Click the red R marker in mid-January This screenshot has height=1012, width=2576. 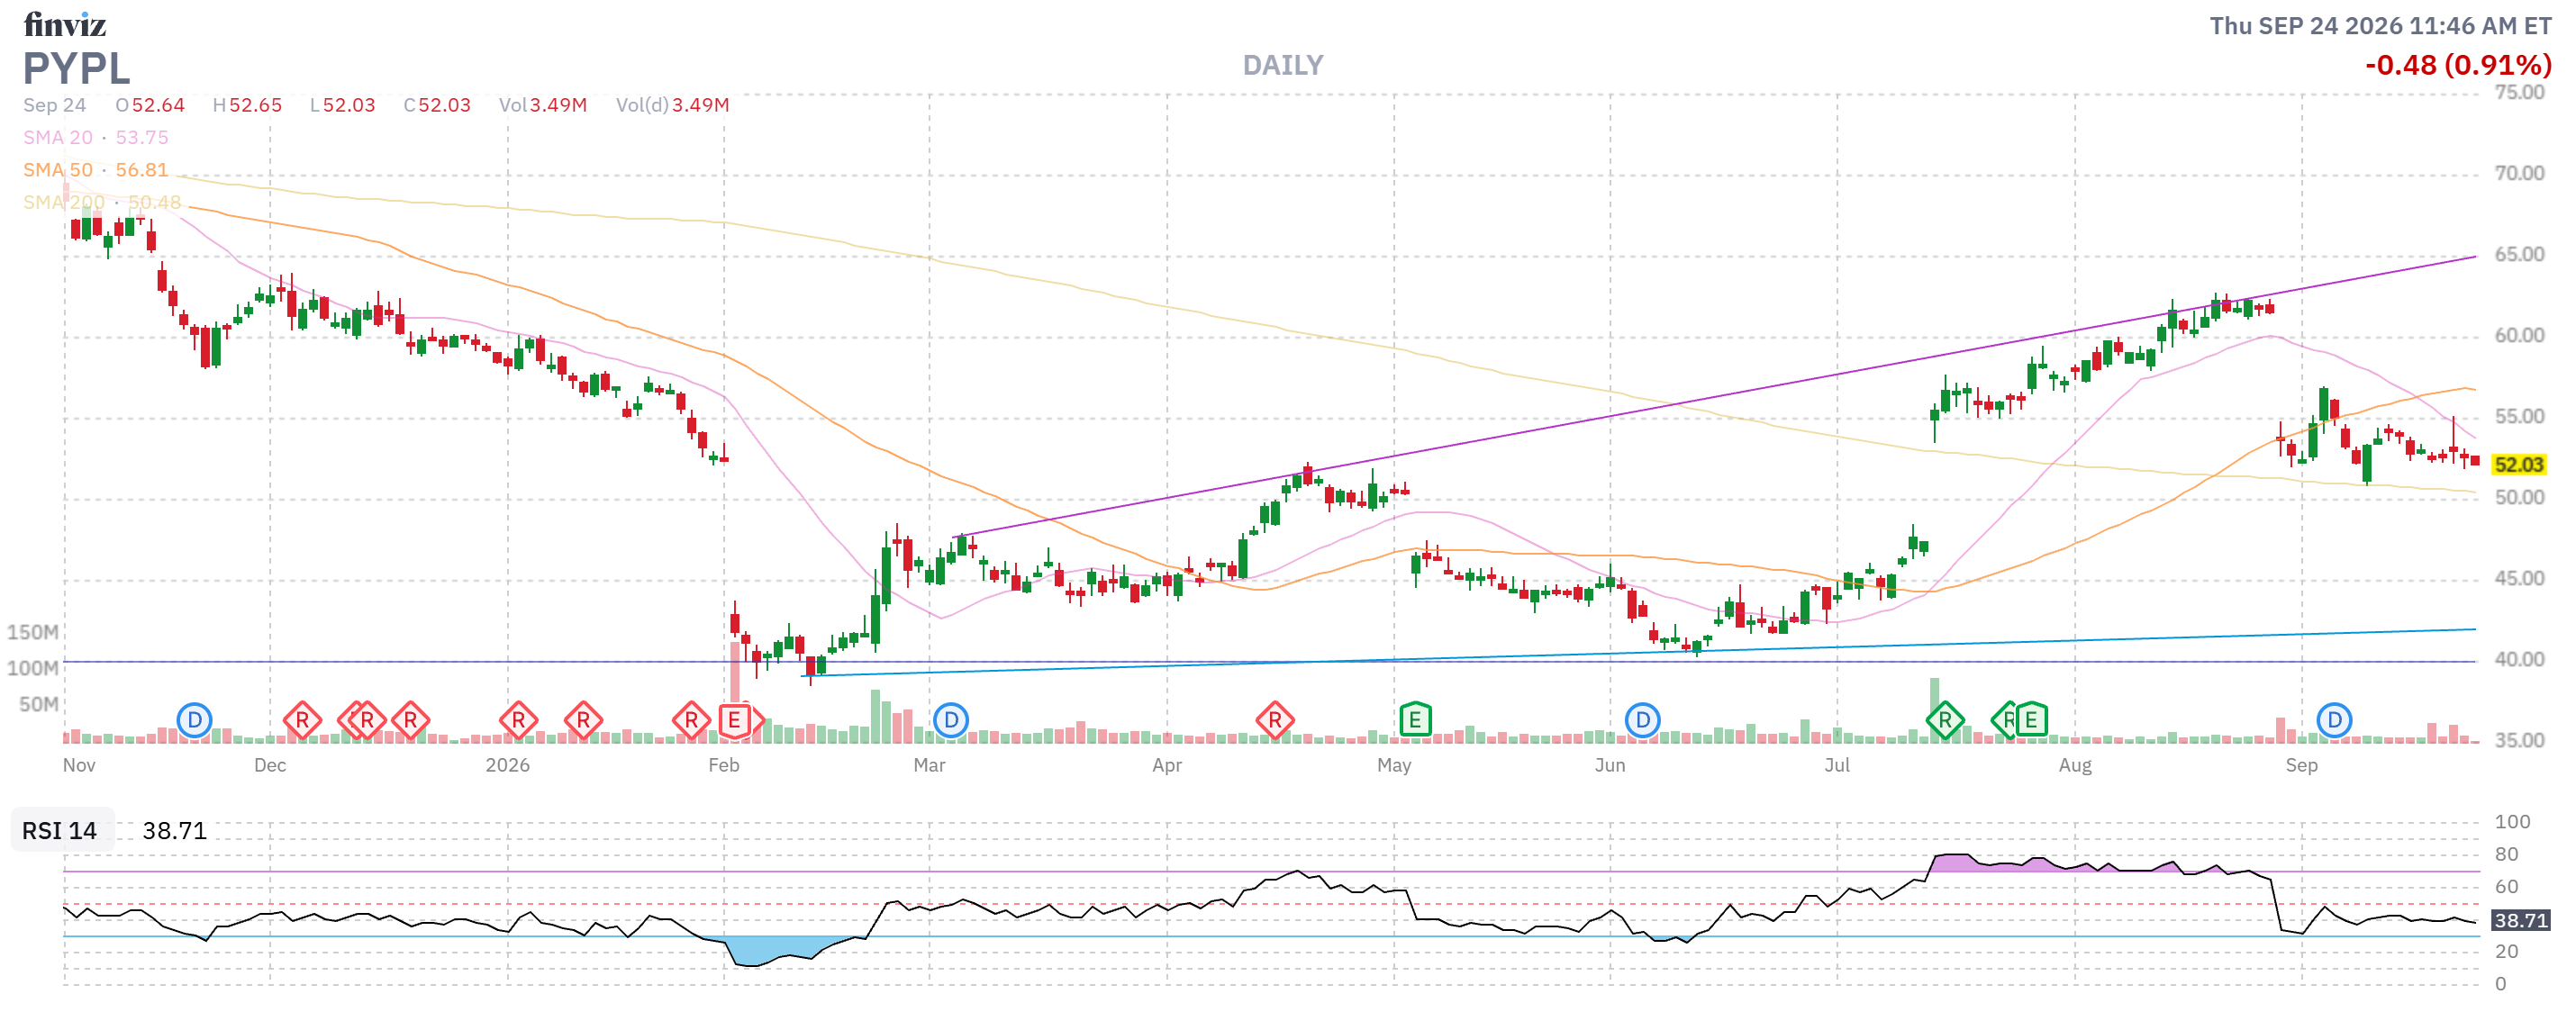pos(583,720)
